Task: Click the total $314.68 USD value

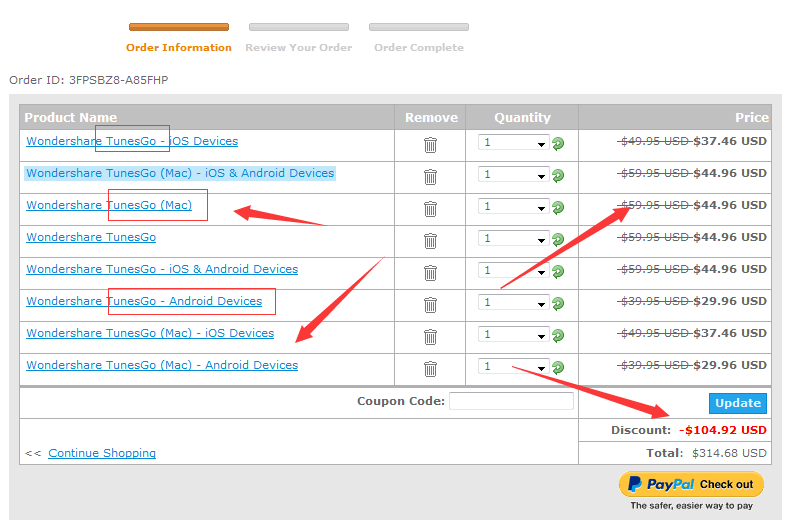Action: pos(729,453)
